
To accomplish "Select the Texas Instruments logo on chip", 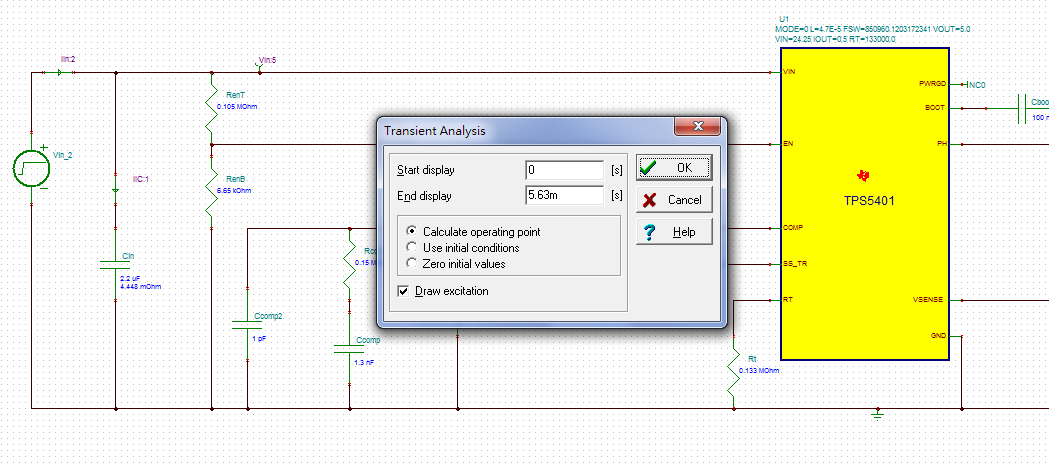I will 864,176.
